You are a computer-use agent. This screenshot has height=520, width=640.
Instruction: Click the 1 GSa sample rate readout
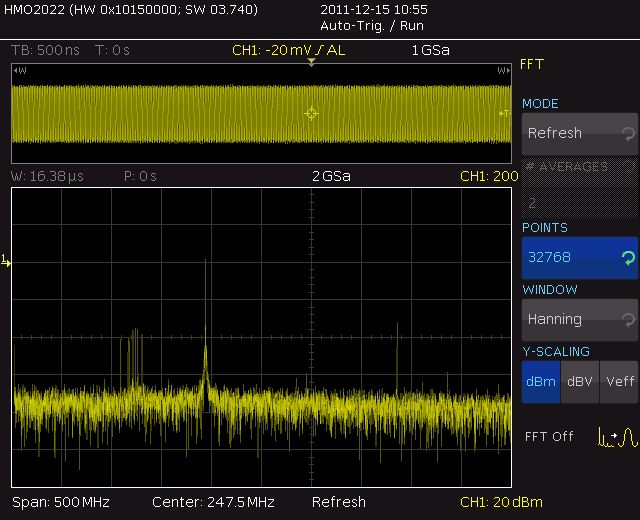click(431, 50)
